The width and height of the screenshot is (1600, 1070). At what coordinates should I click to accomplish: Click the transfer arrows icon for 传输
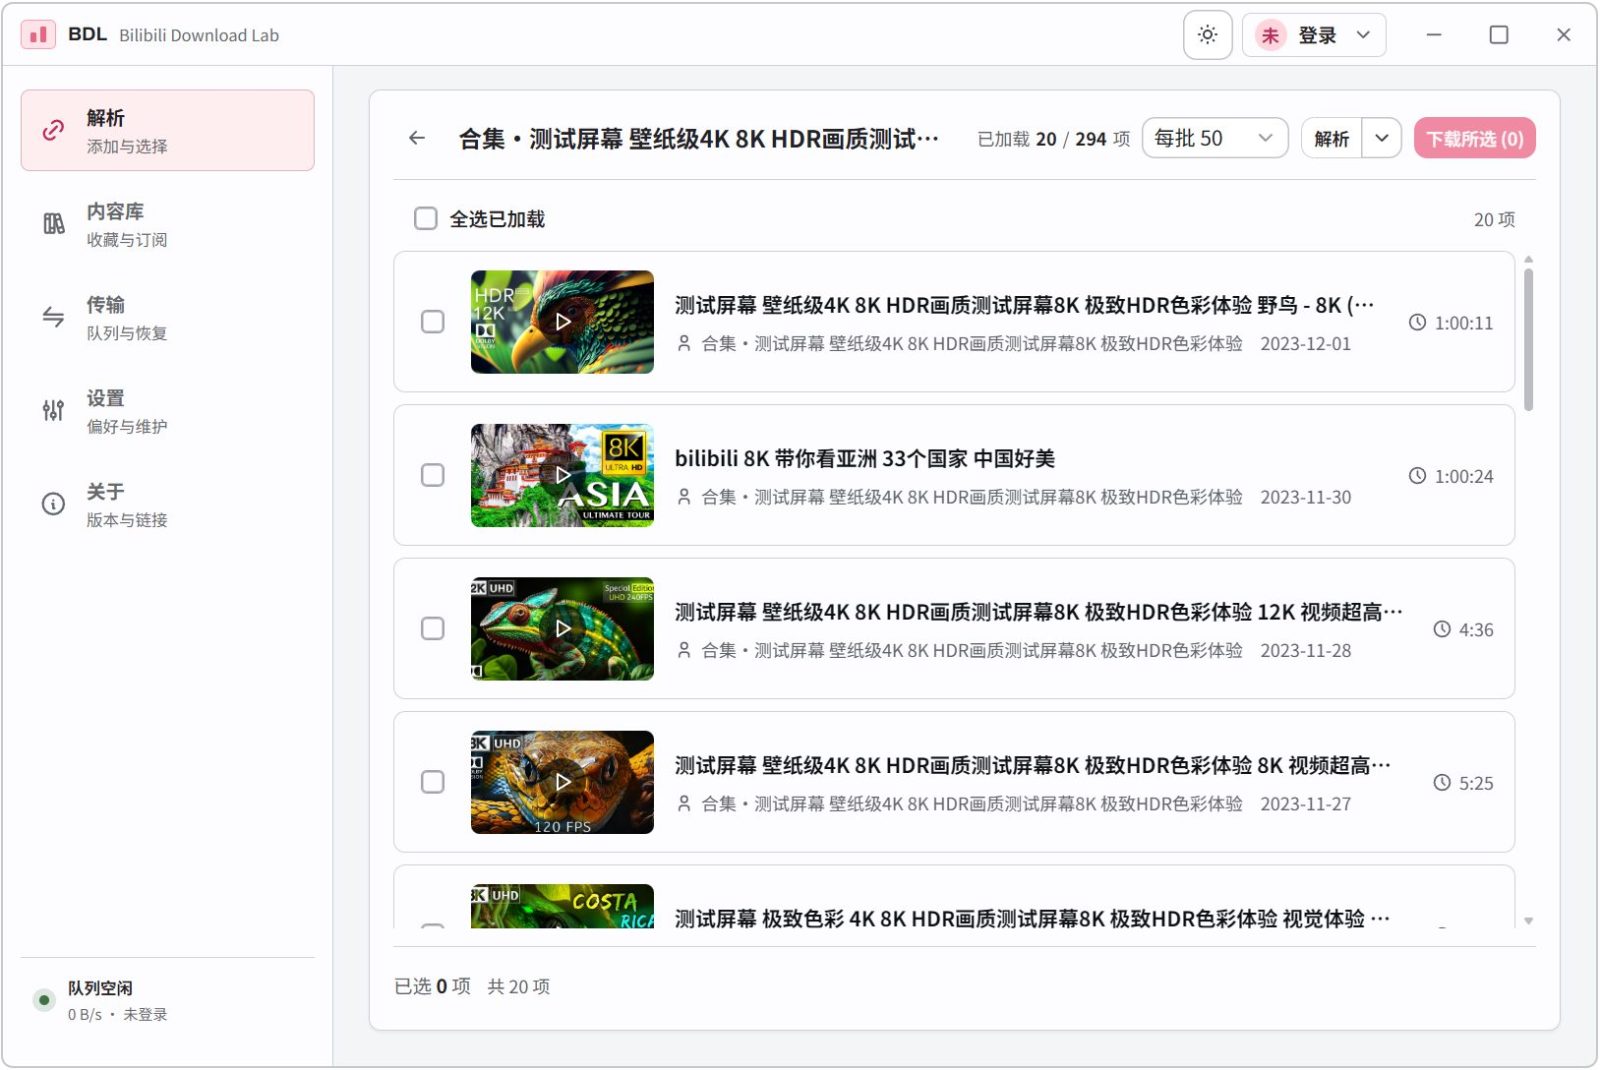(53, 317)
